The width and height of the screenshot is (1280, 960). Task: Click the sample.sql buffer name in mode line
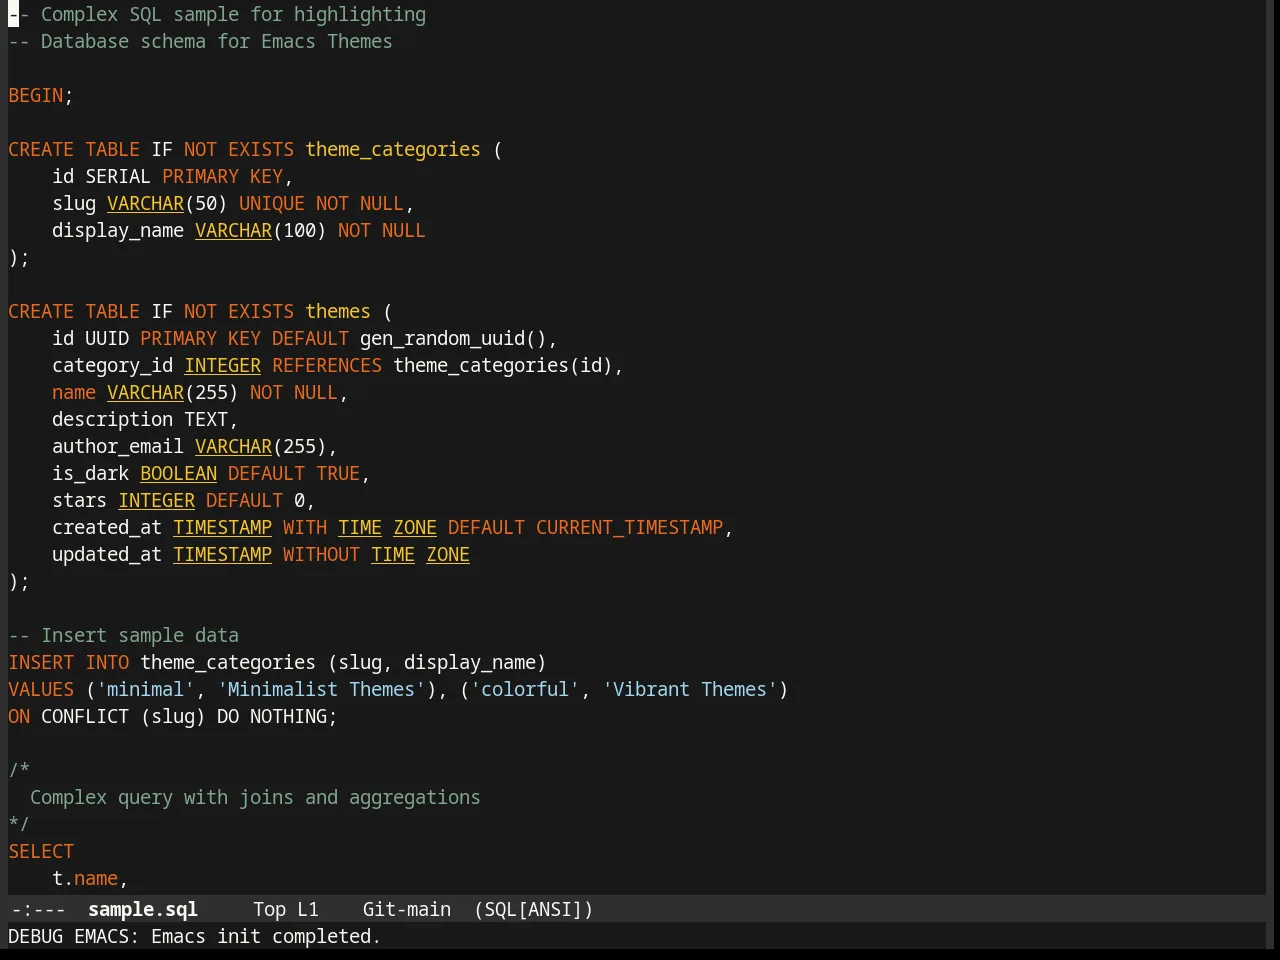coord(143,909)
